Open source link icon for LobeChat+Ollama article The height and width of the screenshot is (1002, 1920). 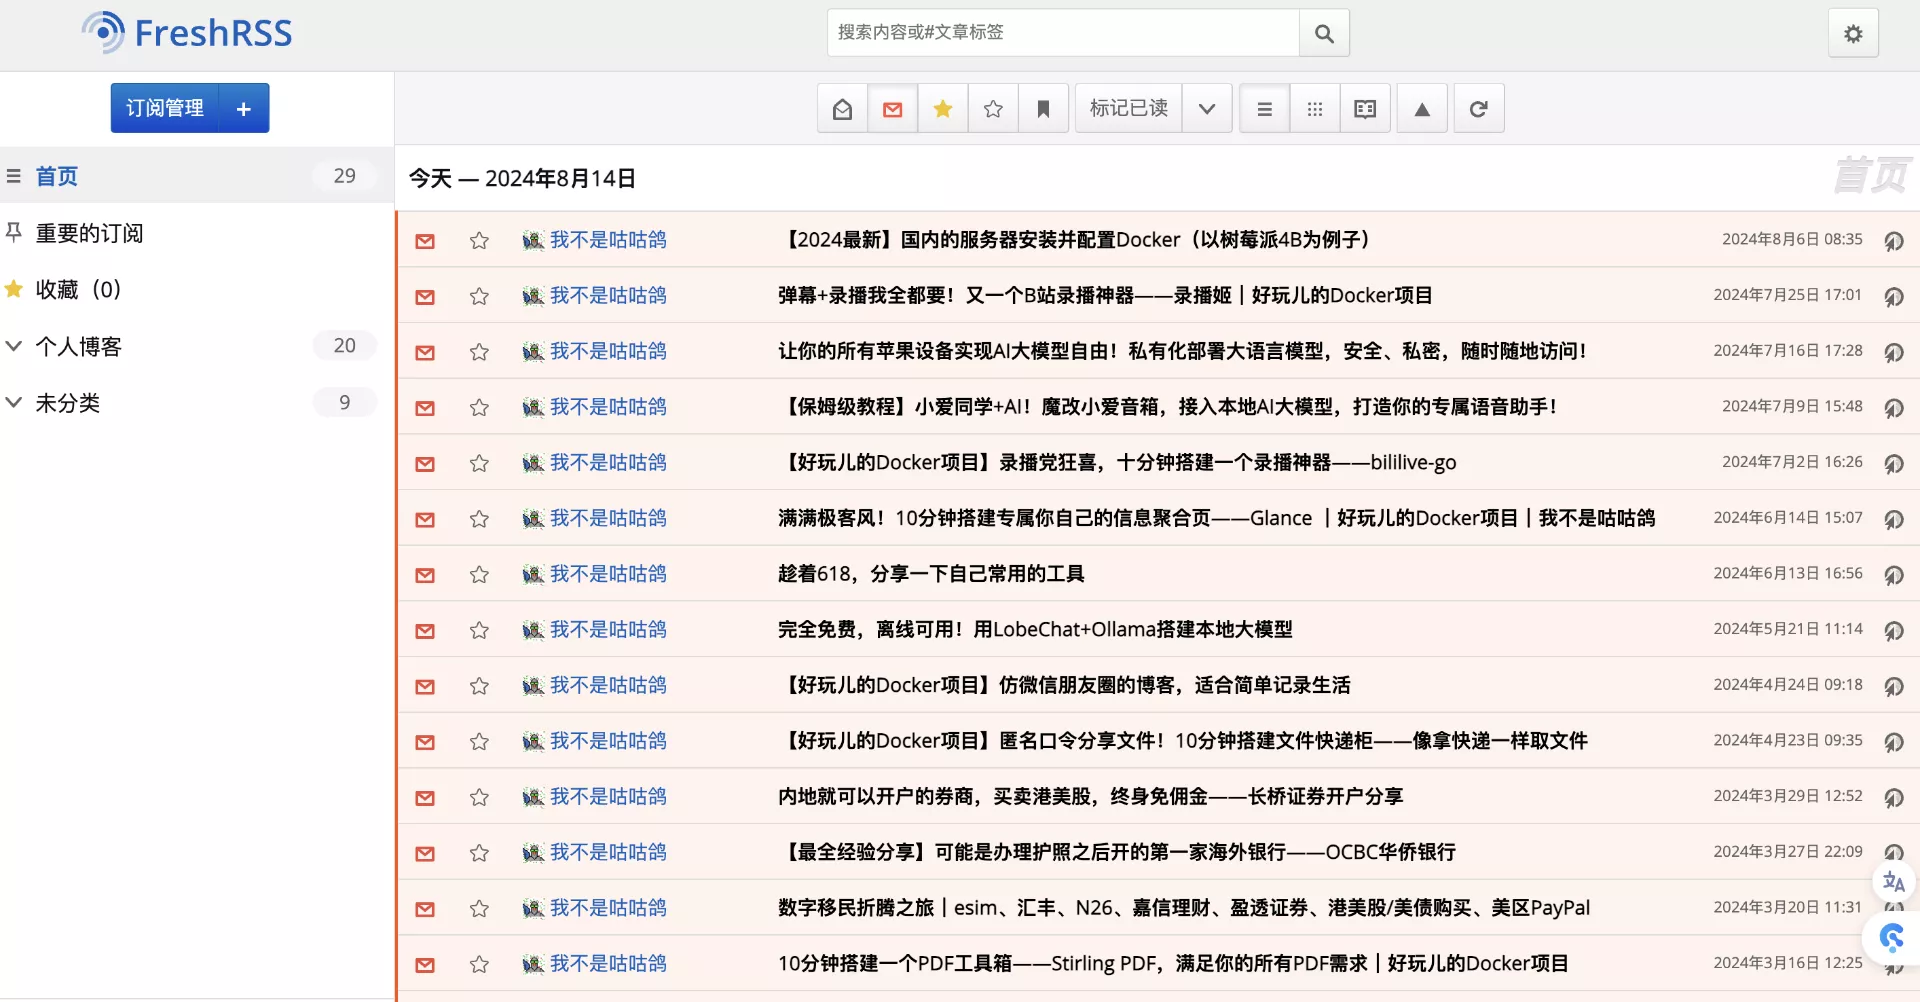click(1893, 631)
